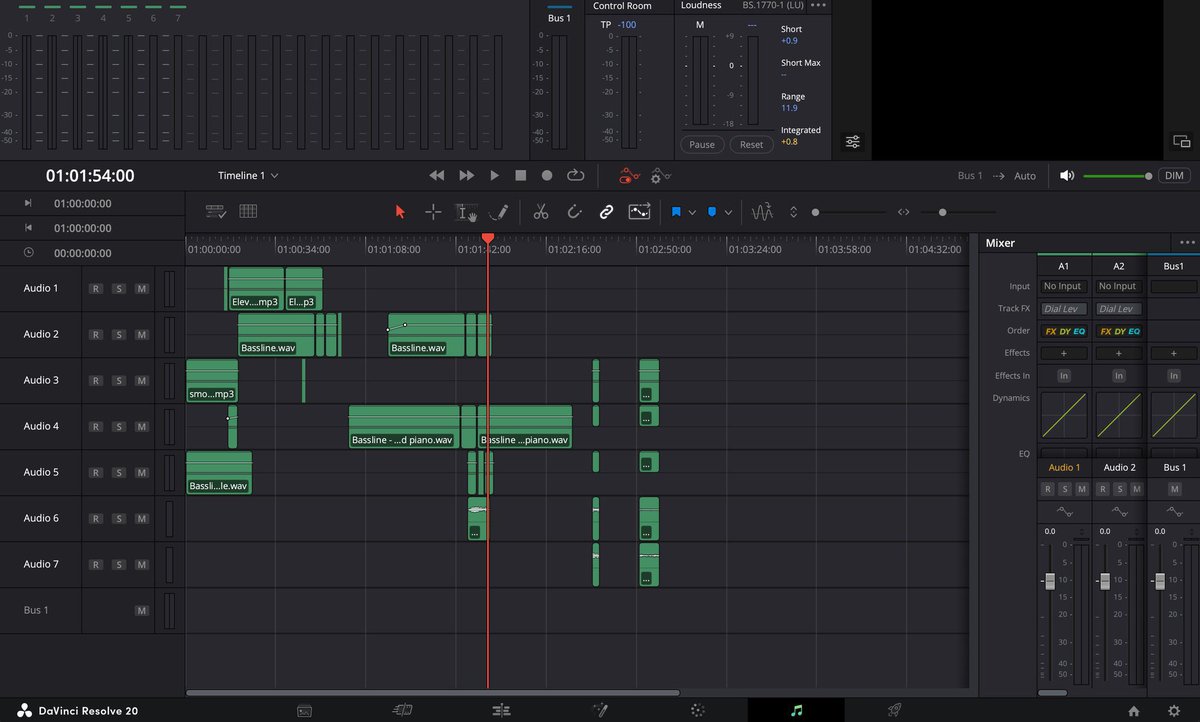This screenshot has height=722, width=1200.
Task: Open loudness meter settings sliders icon
Action: tap(853, 142)
